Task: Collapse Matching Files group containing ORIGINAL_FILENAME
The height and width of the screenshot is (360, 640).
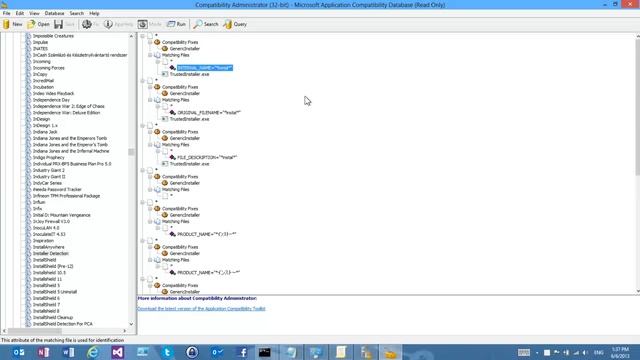Action: click(150, 100)
